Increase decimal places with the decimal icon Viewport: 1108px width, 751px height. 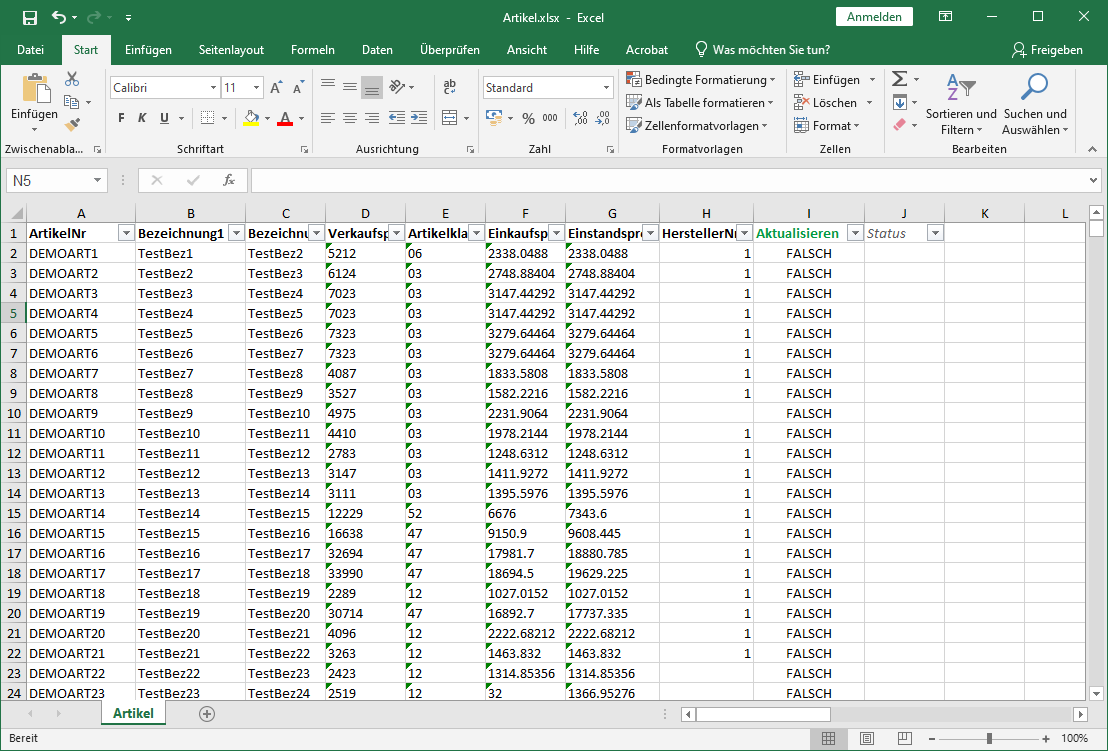pos(578,119)
